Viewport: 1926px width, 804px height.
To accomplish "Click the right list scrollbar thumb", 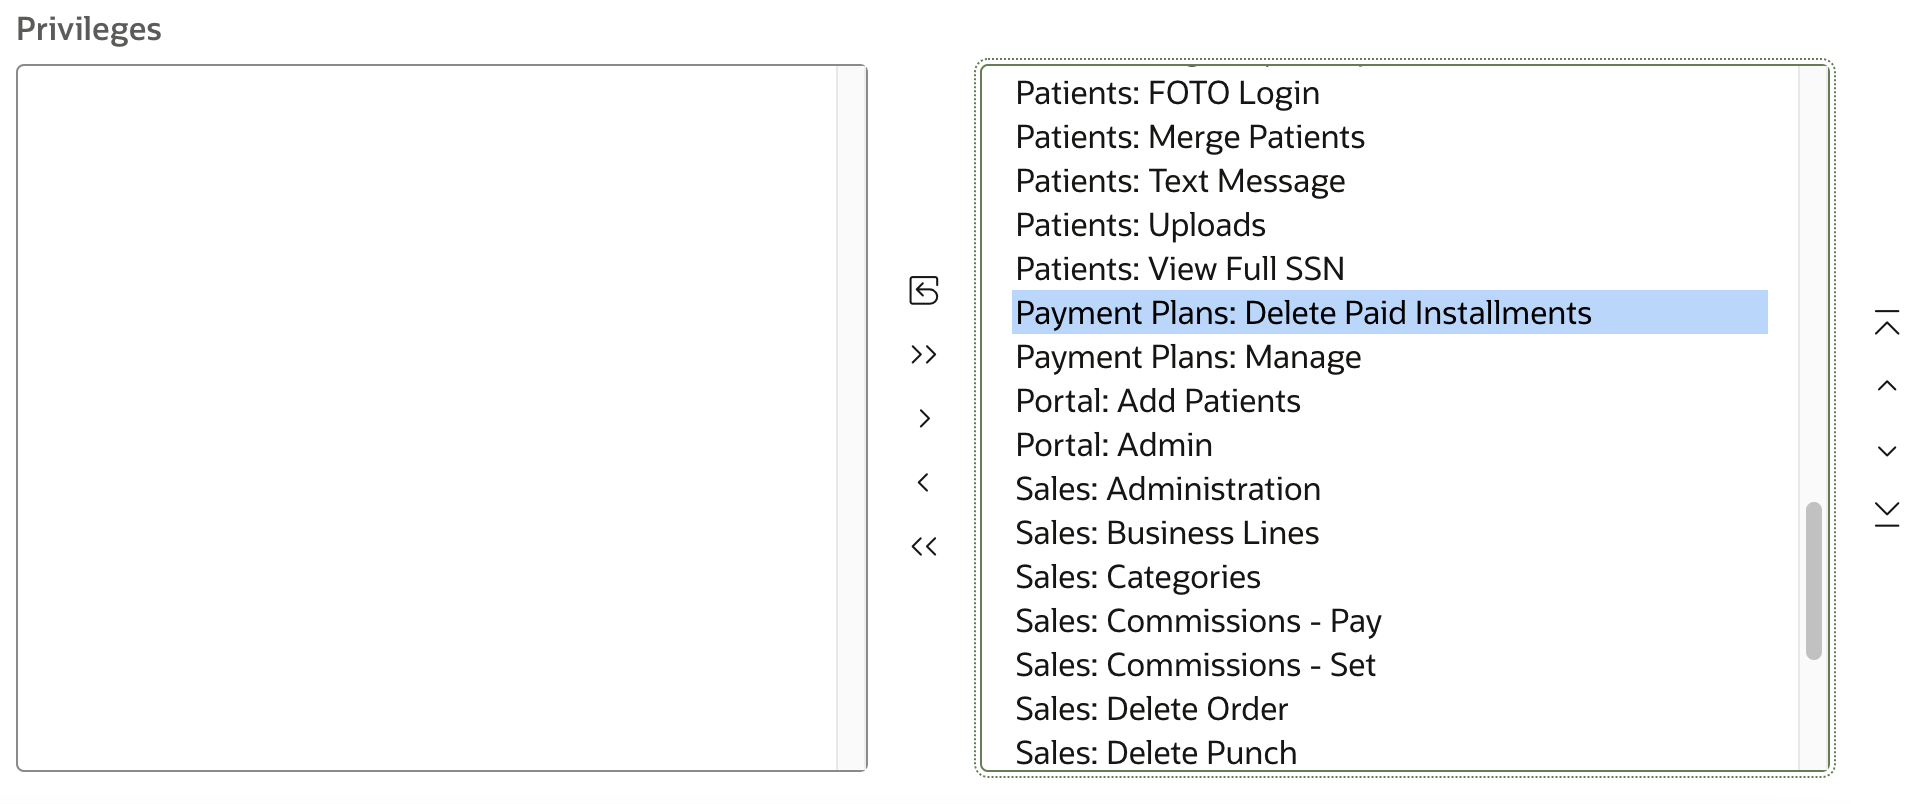I will pyautogui.click(x=1813, y=580).
